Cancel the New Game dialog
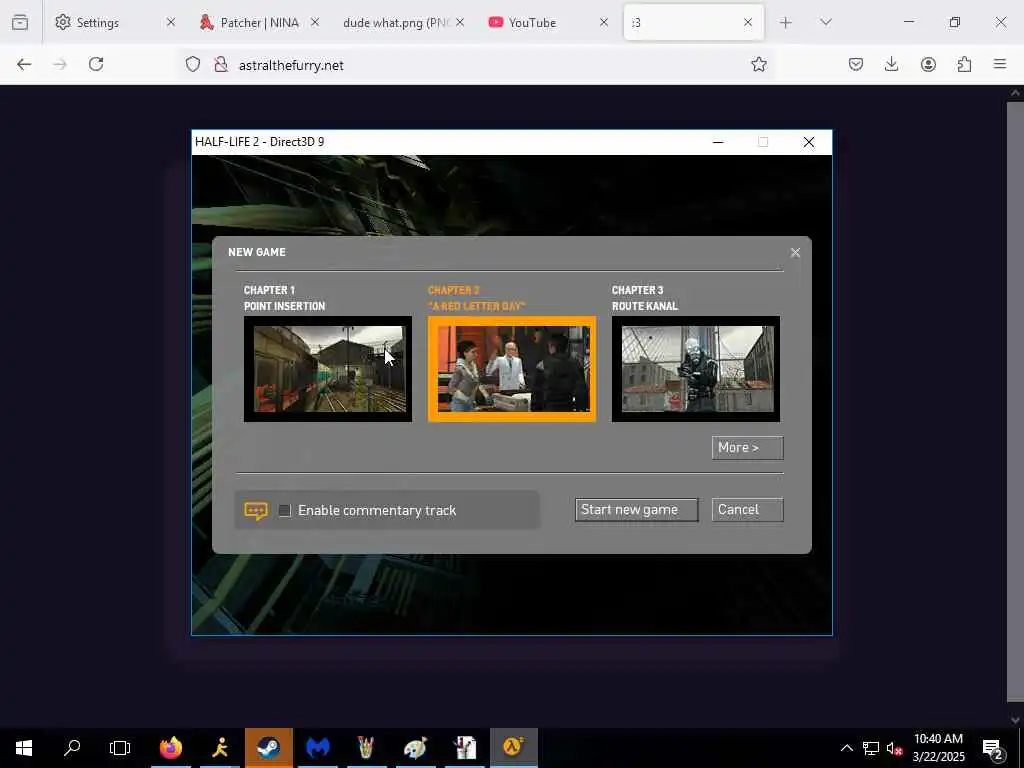This screenshot has height=768, width=1024. point(747,510)
